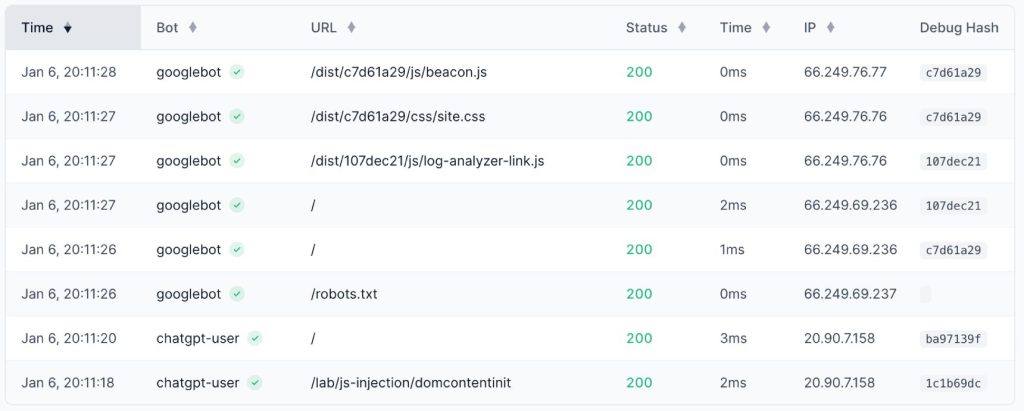This screenshot has width=1024, height=411.
Task: Click verified badge in the domcontentinit row
Action: [255, 383]
